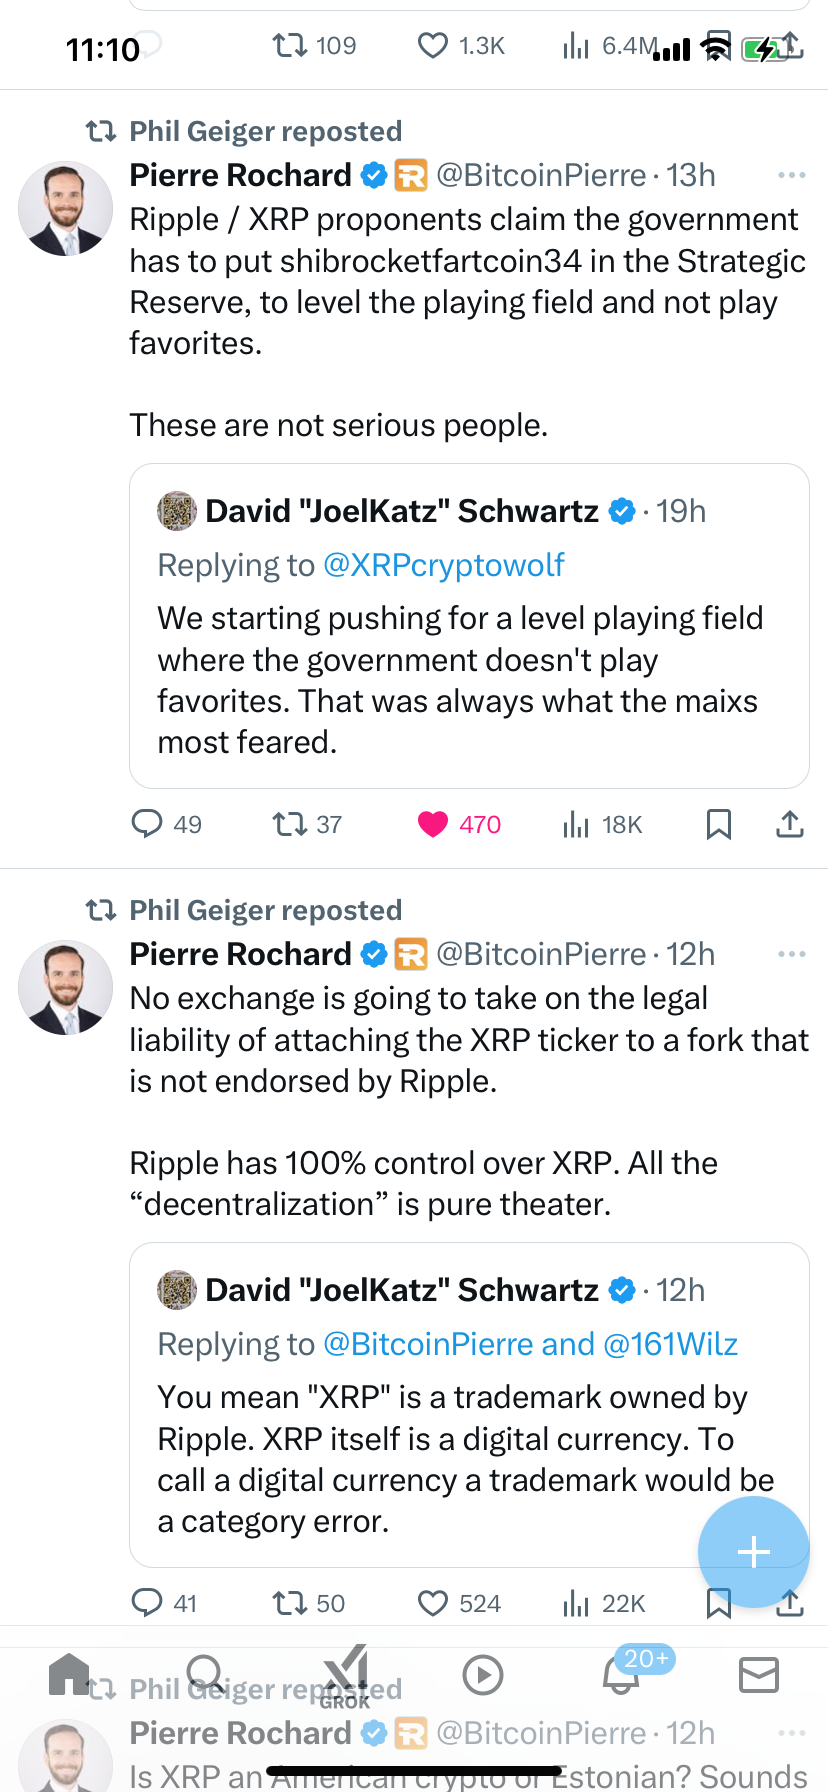Like the post with 524 likes

[433, 1603]
